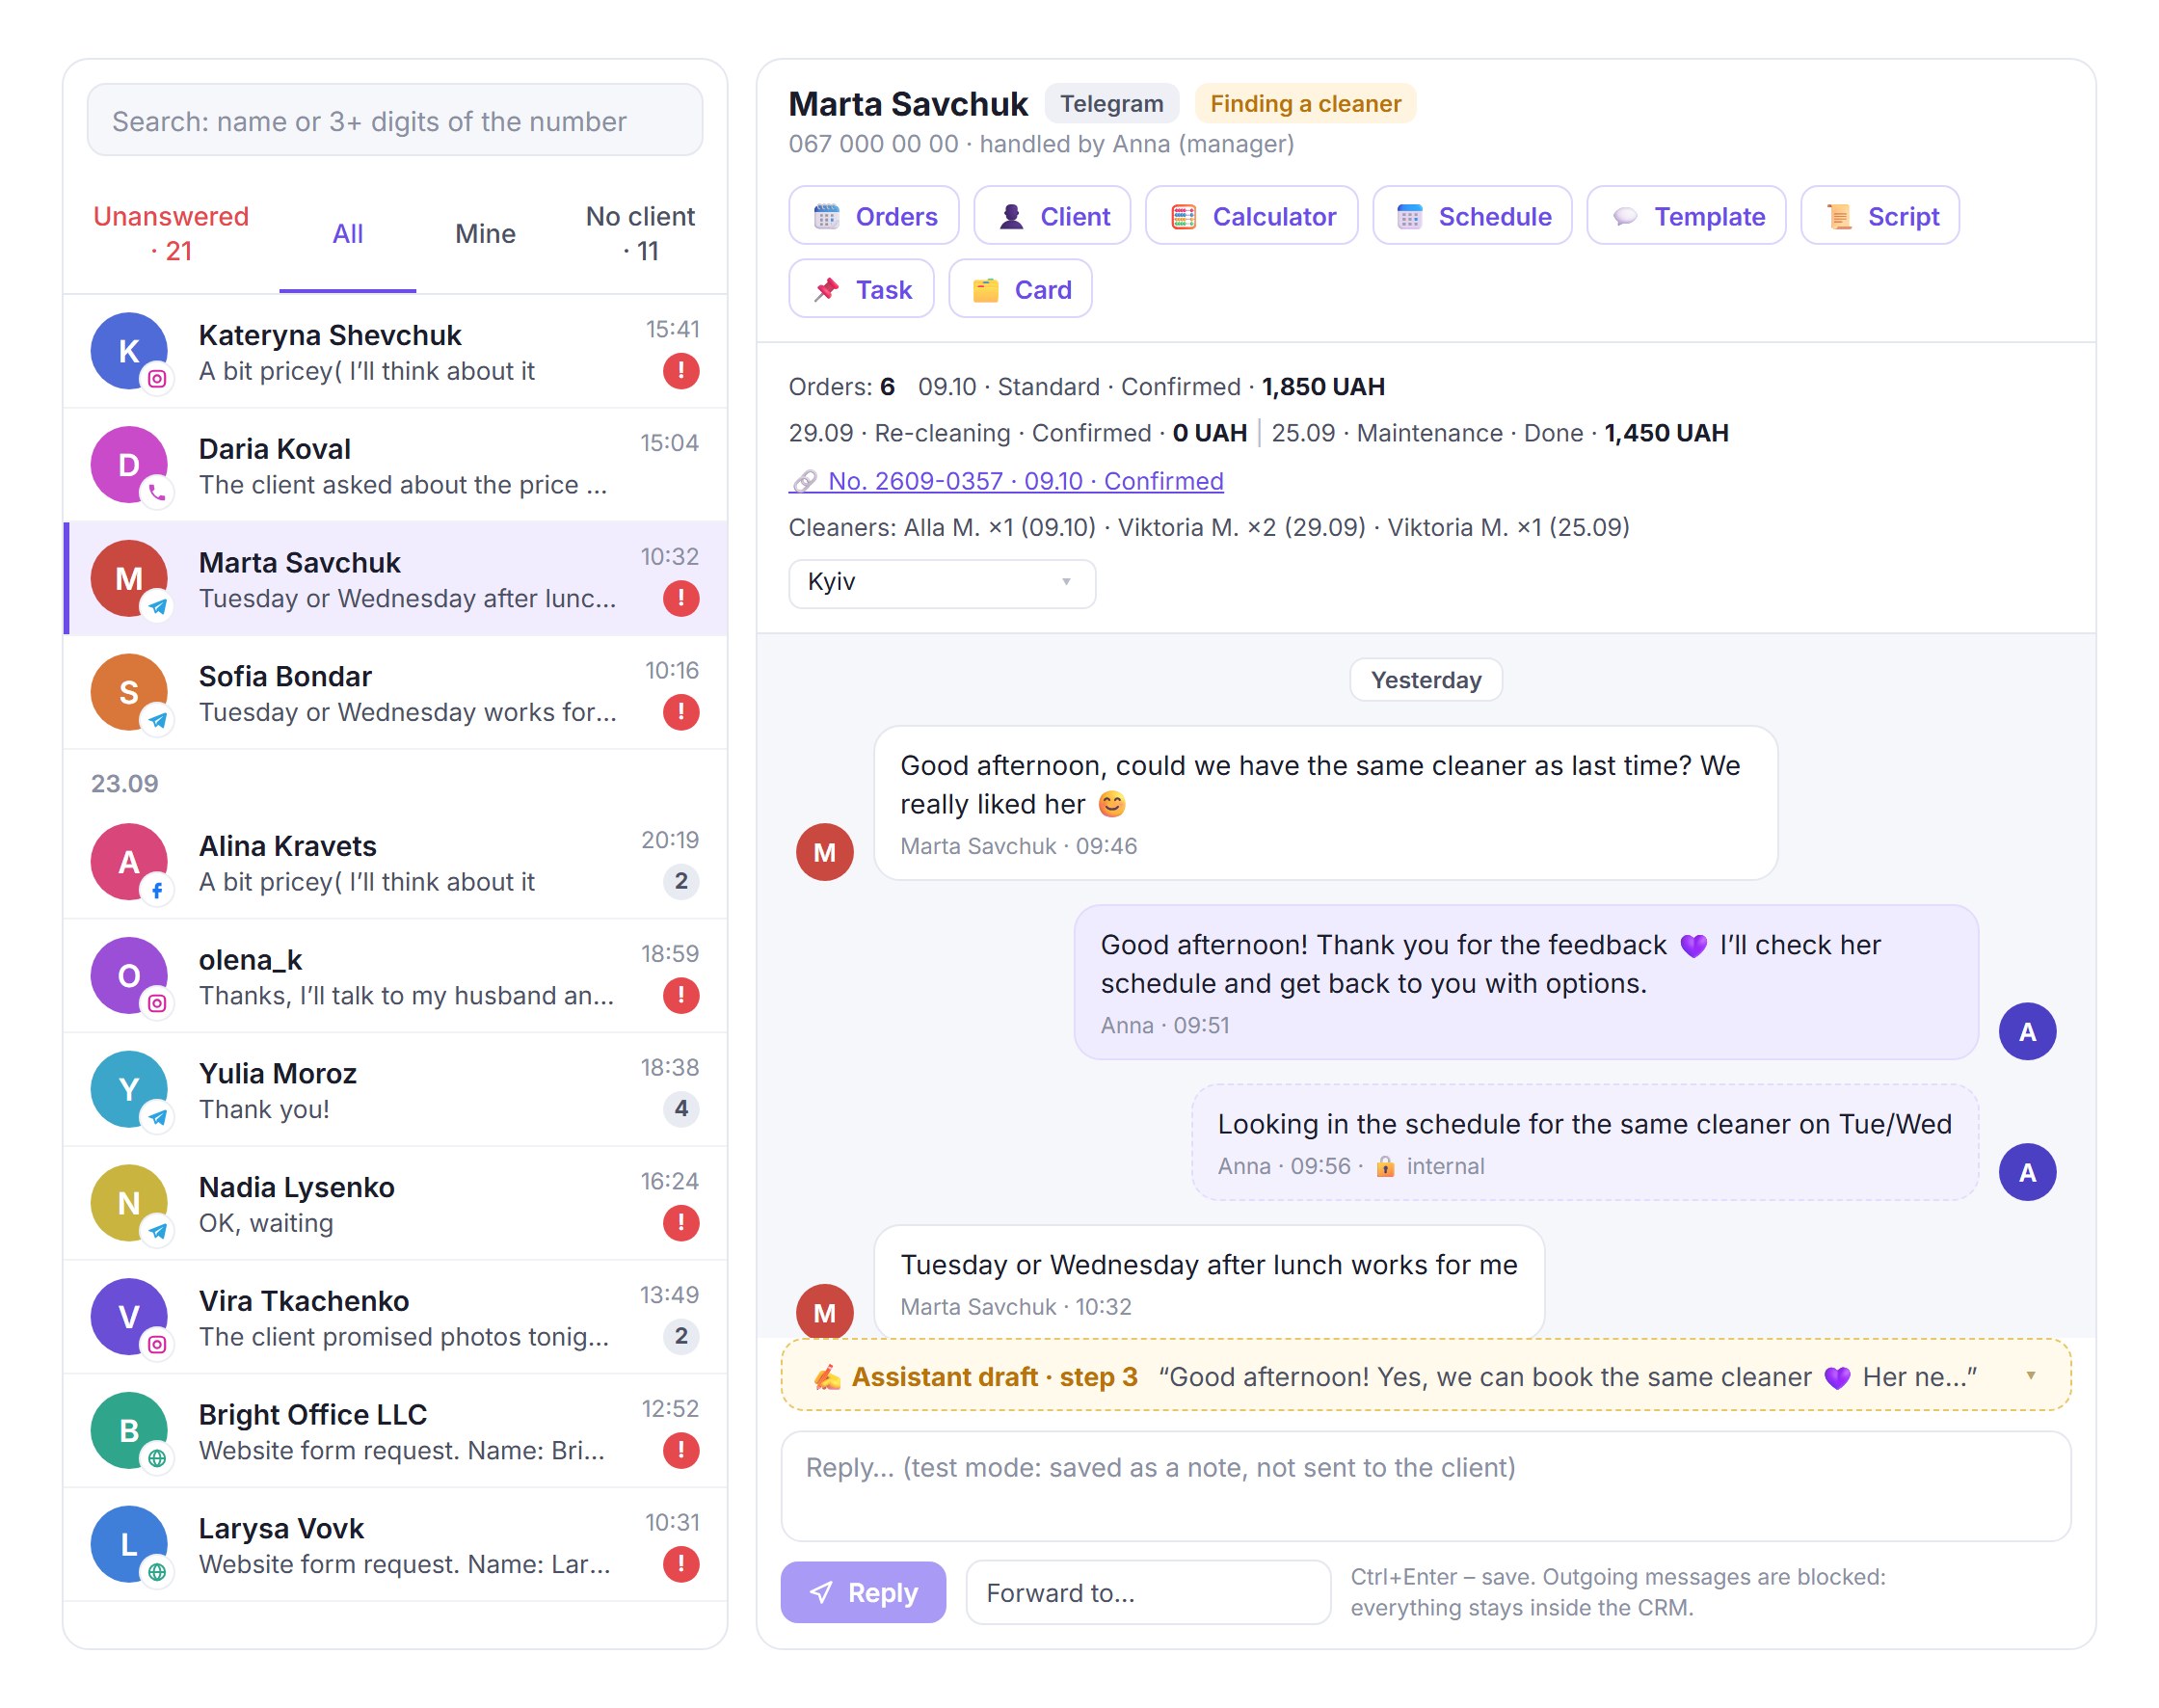
Task: Click the message "Tuesday or Wednesday after lunch works for me"
Action: pos(1209,1283)
